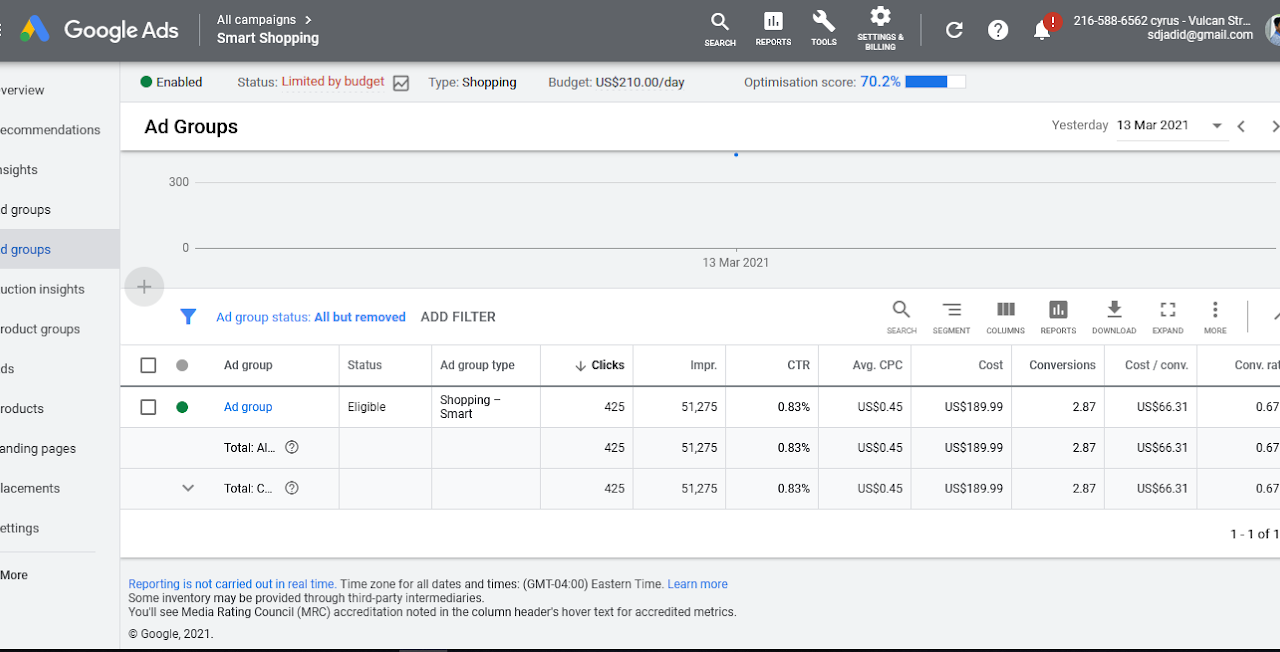Image resolution: width=1280 pixels, height=652 pixels.
Task: Sort by the CTR column header
Action: coord(798,365)
